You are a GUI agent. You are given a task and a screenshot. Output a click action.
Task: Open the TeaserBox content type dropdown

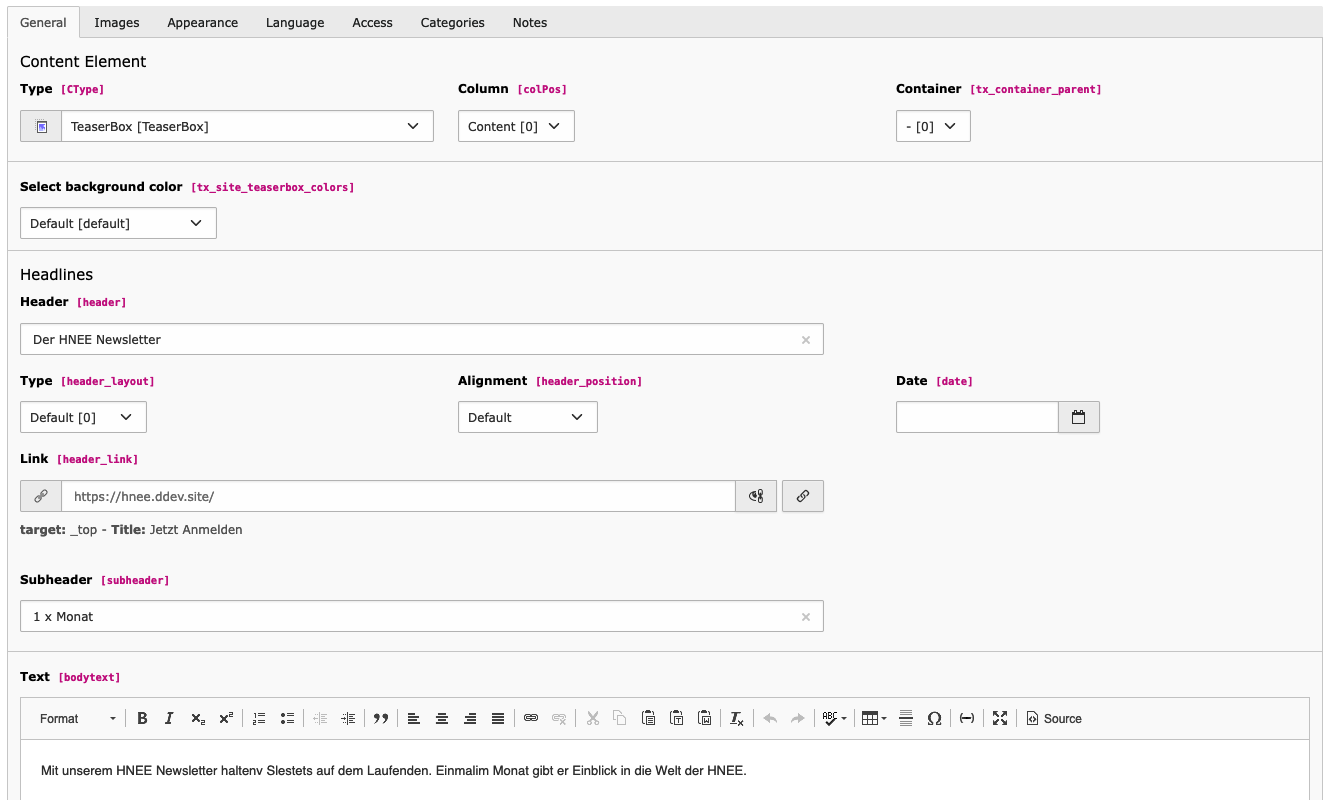[x=246, y=127]
